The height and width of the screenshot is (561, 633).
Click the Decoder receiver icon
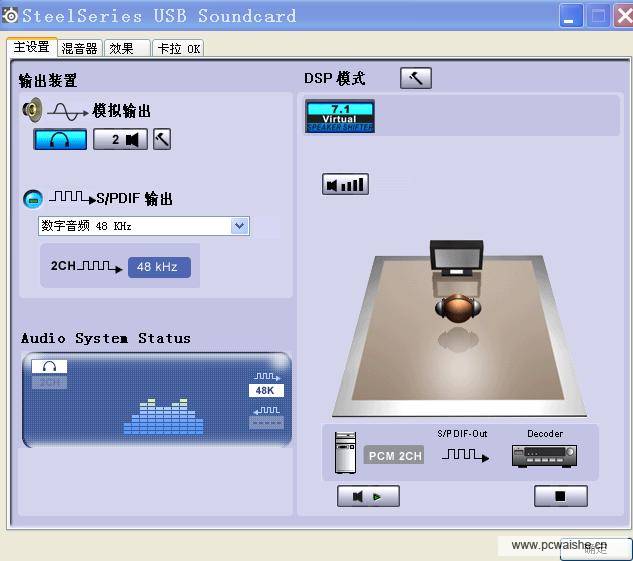544,455
